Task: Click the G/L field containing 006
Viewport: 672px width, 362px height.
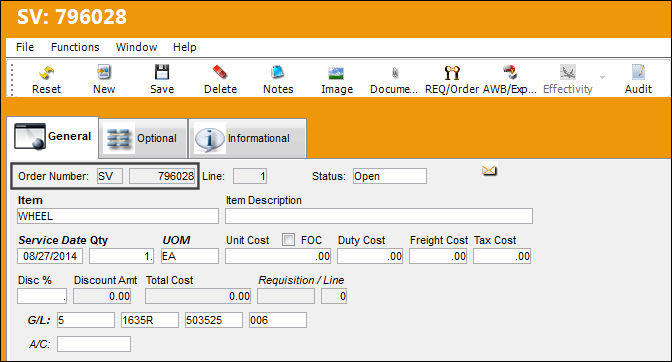Action: [278, 320]
